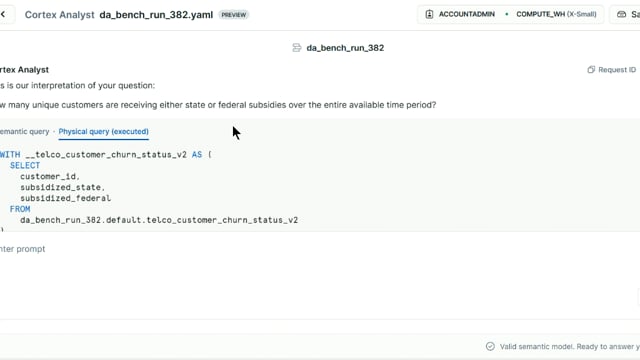
Task: Select the Physical query (executed) tab
Action: 104,131
